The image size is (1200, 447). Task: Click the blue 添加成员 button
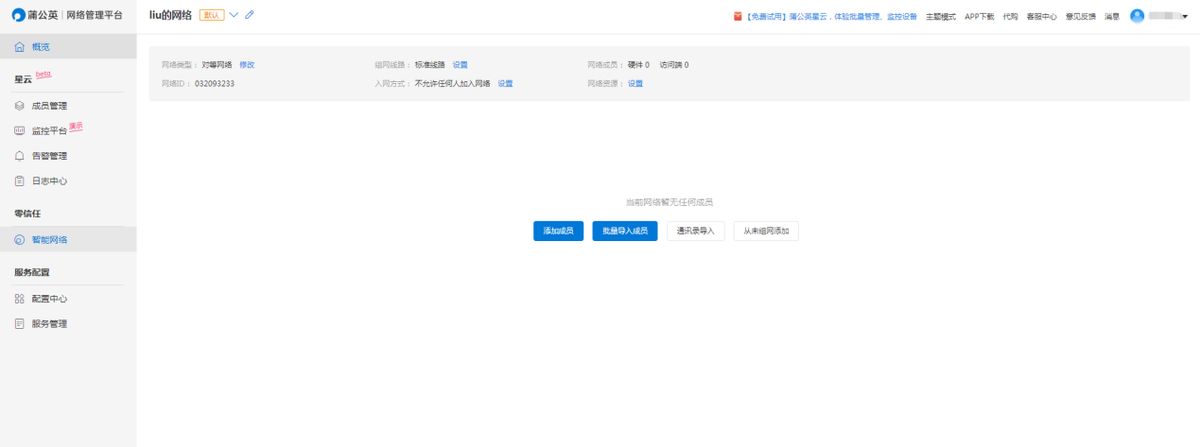(x=558, y=231)
